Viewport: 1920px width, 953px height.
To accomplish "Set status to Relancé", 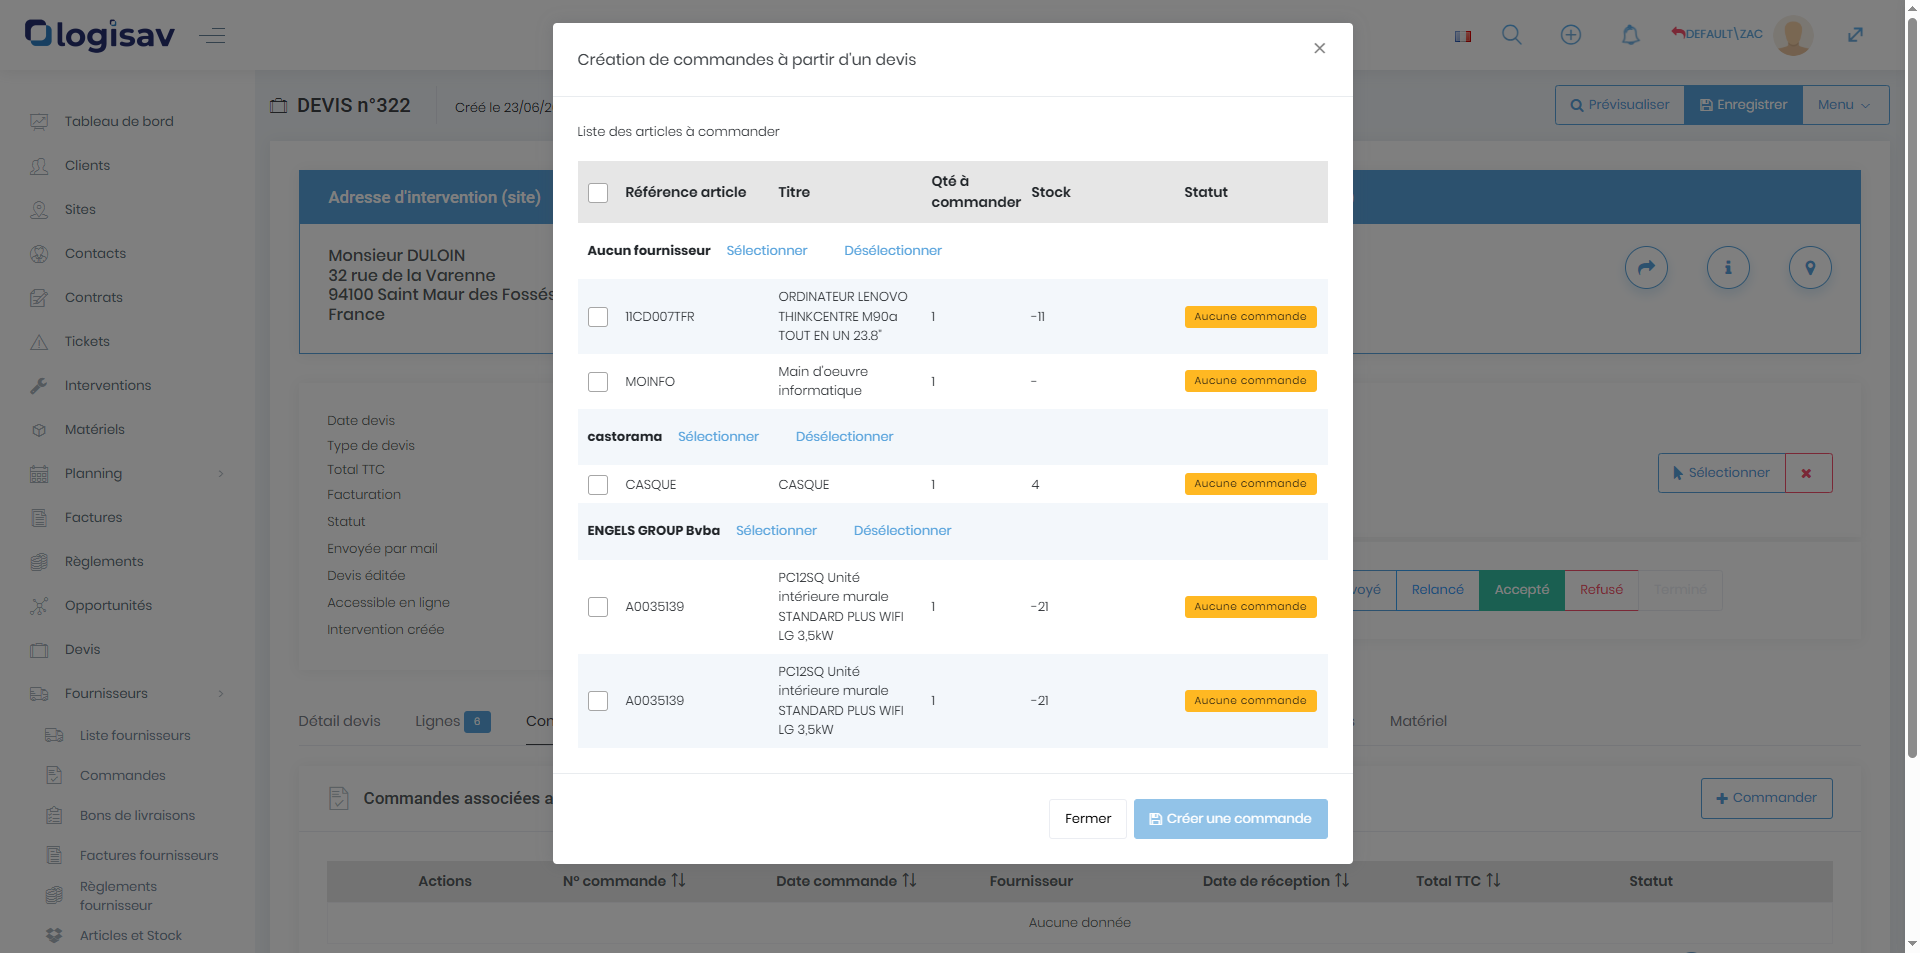I will pos(1437,590).
